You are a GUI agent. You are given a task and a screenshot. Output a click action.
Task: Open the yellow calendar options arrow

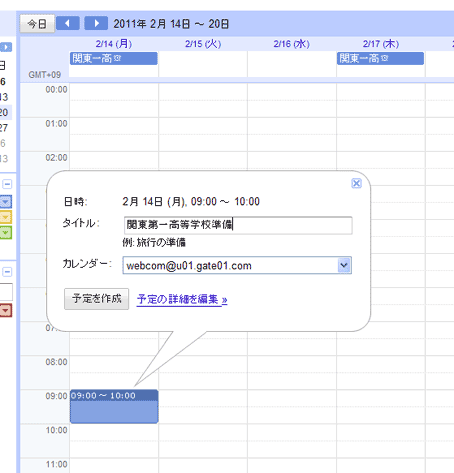point(6,217)
